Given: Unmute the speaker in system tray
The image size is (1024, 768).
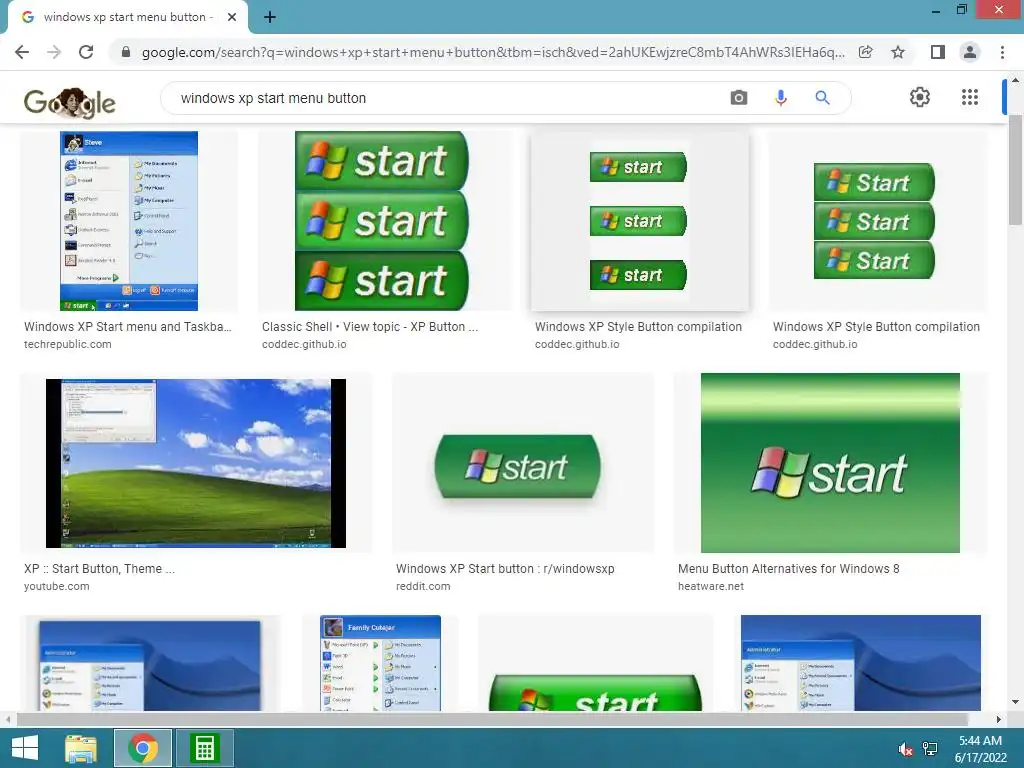Looking at the screenshot, I should click(906, 749).
